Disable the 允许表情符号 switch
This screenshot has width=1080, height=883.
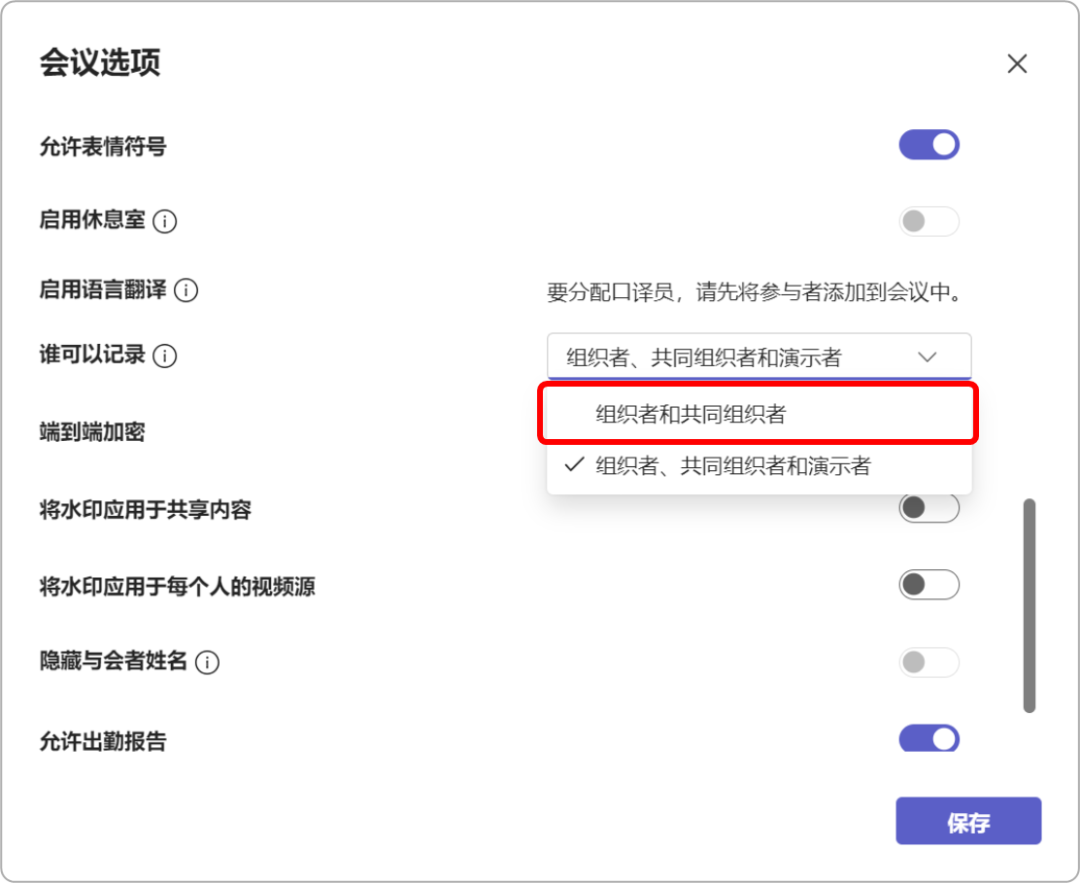928,144
